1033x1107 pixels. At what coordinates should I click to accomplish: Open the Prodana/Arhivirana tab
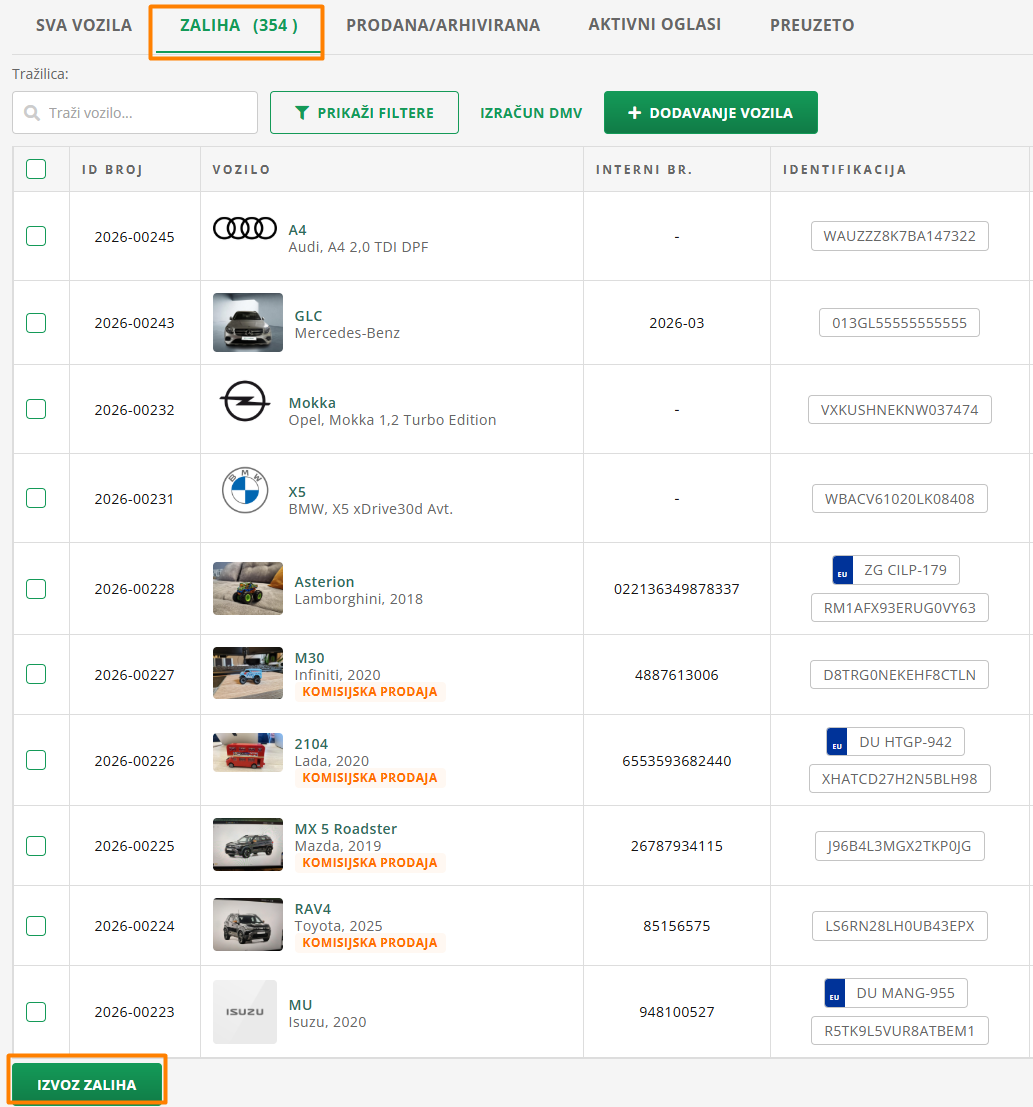pos(443,25)
